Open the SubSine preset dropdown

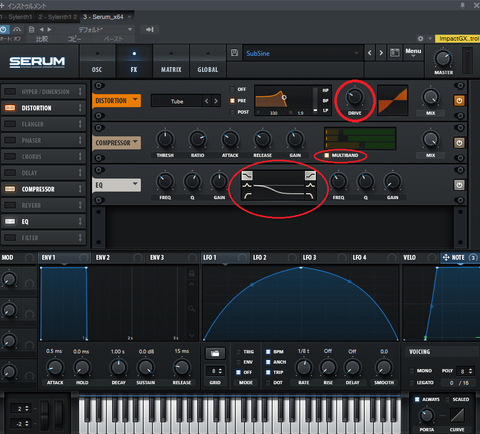tap(303, 53)
